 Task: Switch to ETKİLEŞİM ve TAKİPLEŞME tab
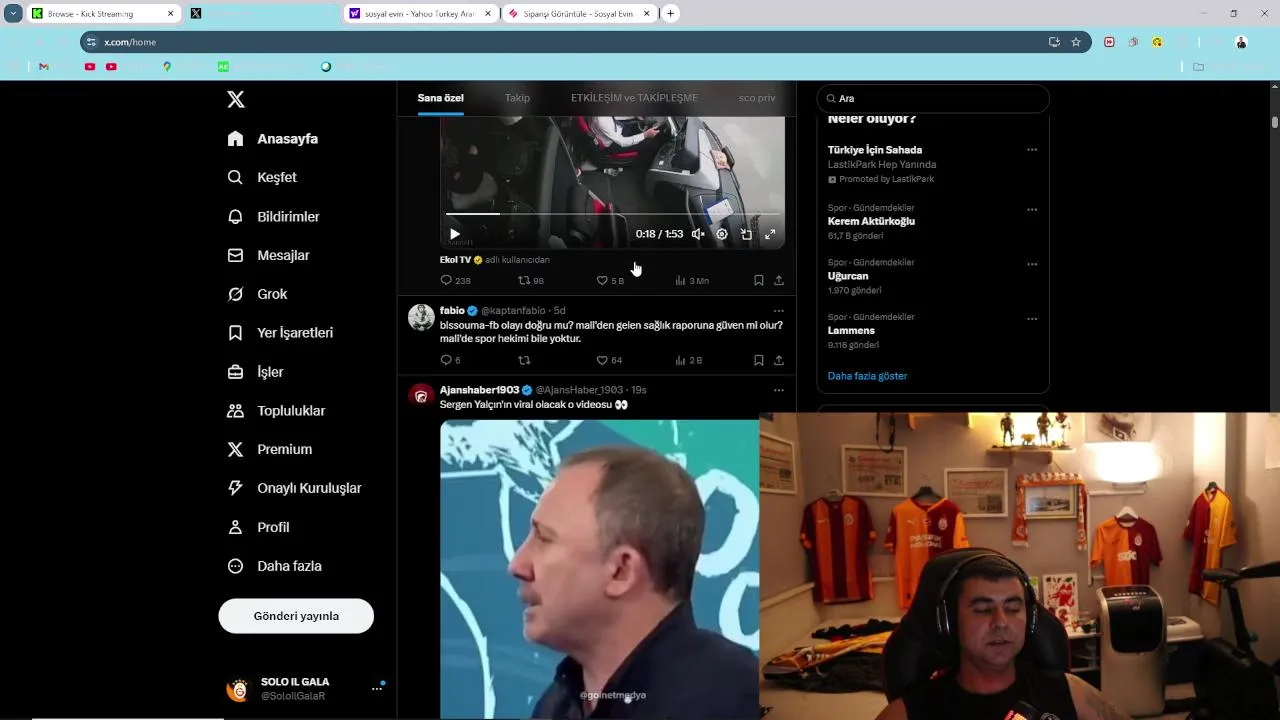634,98
